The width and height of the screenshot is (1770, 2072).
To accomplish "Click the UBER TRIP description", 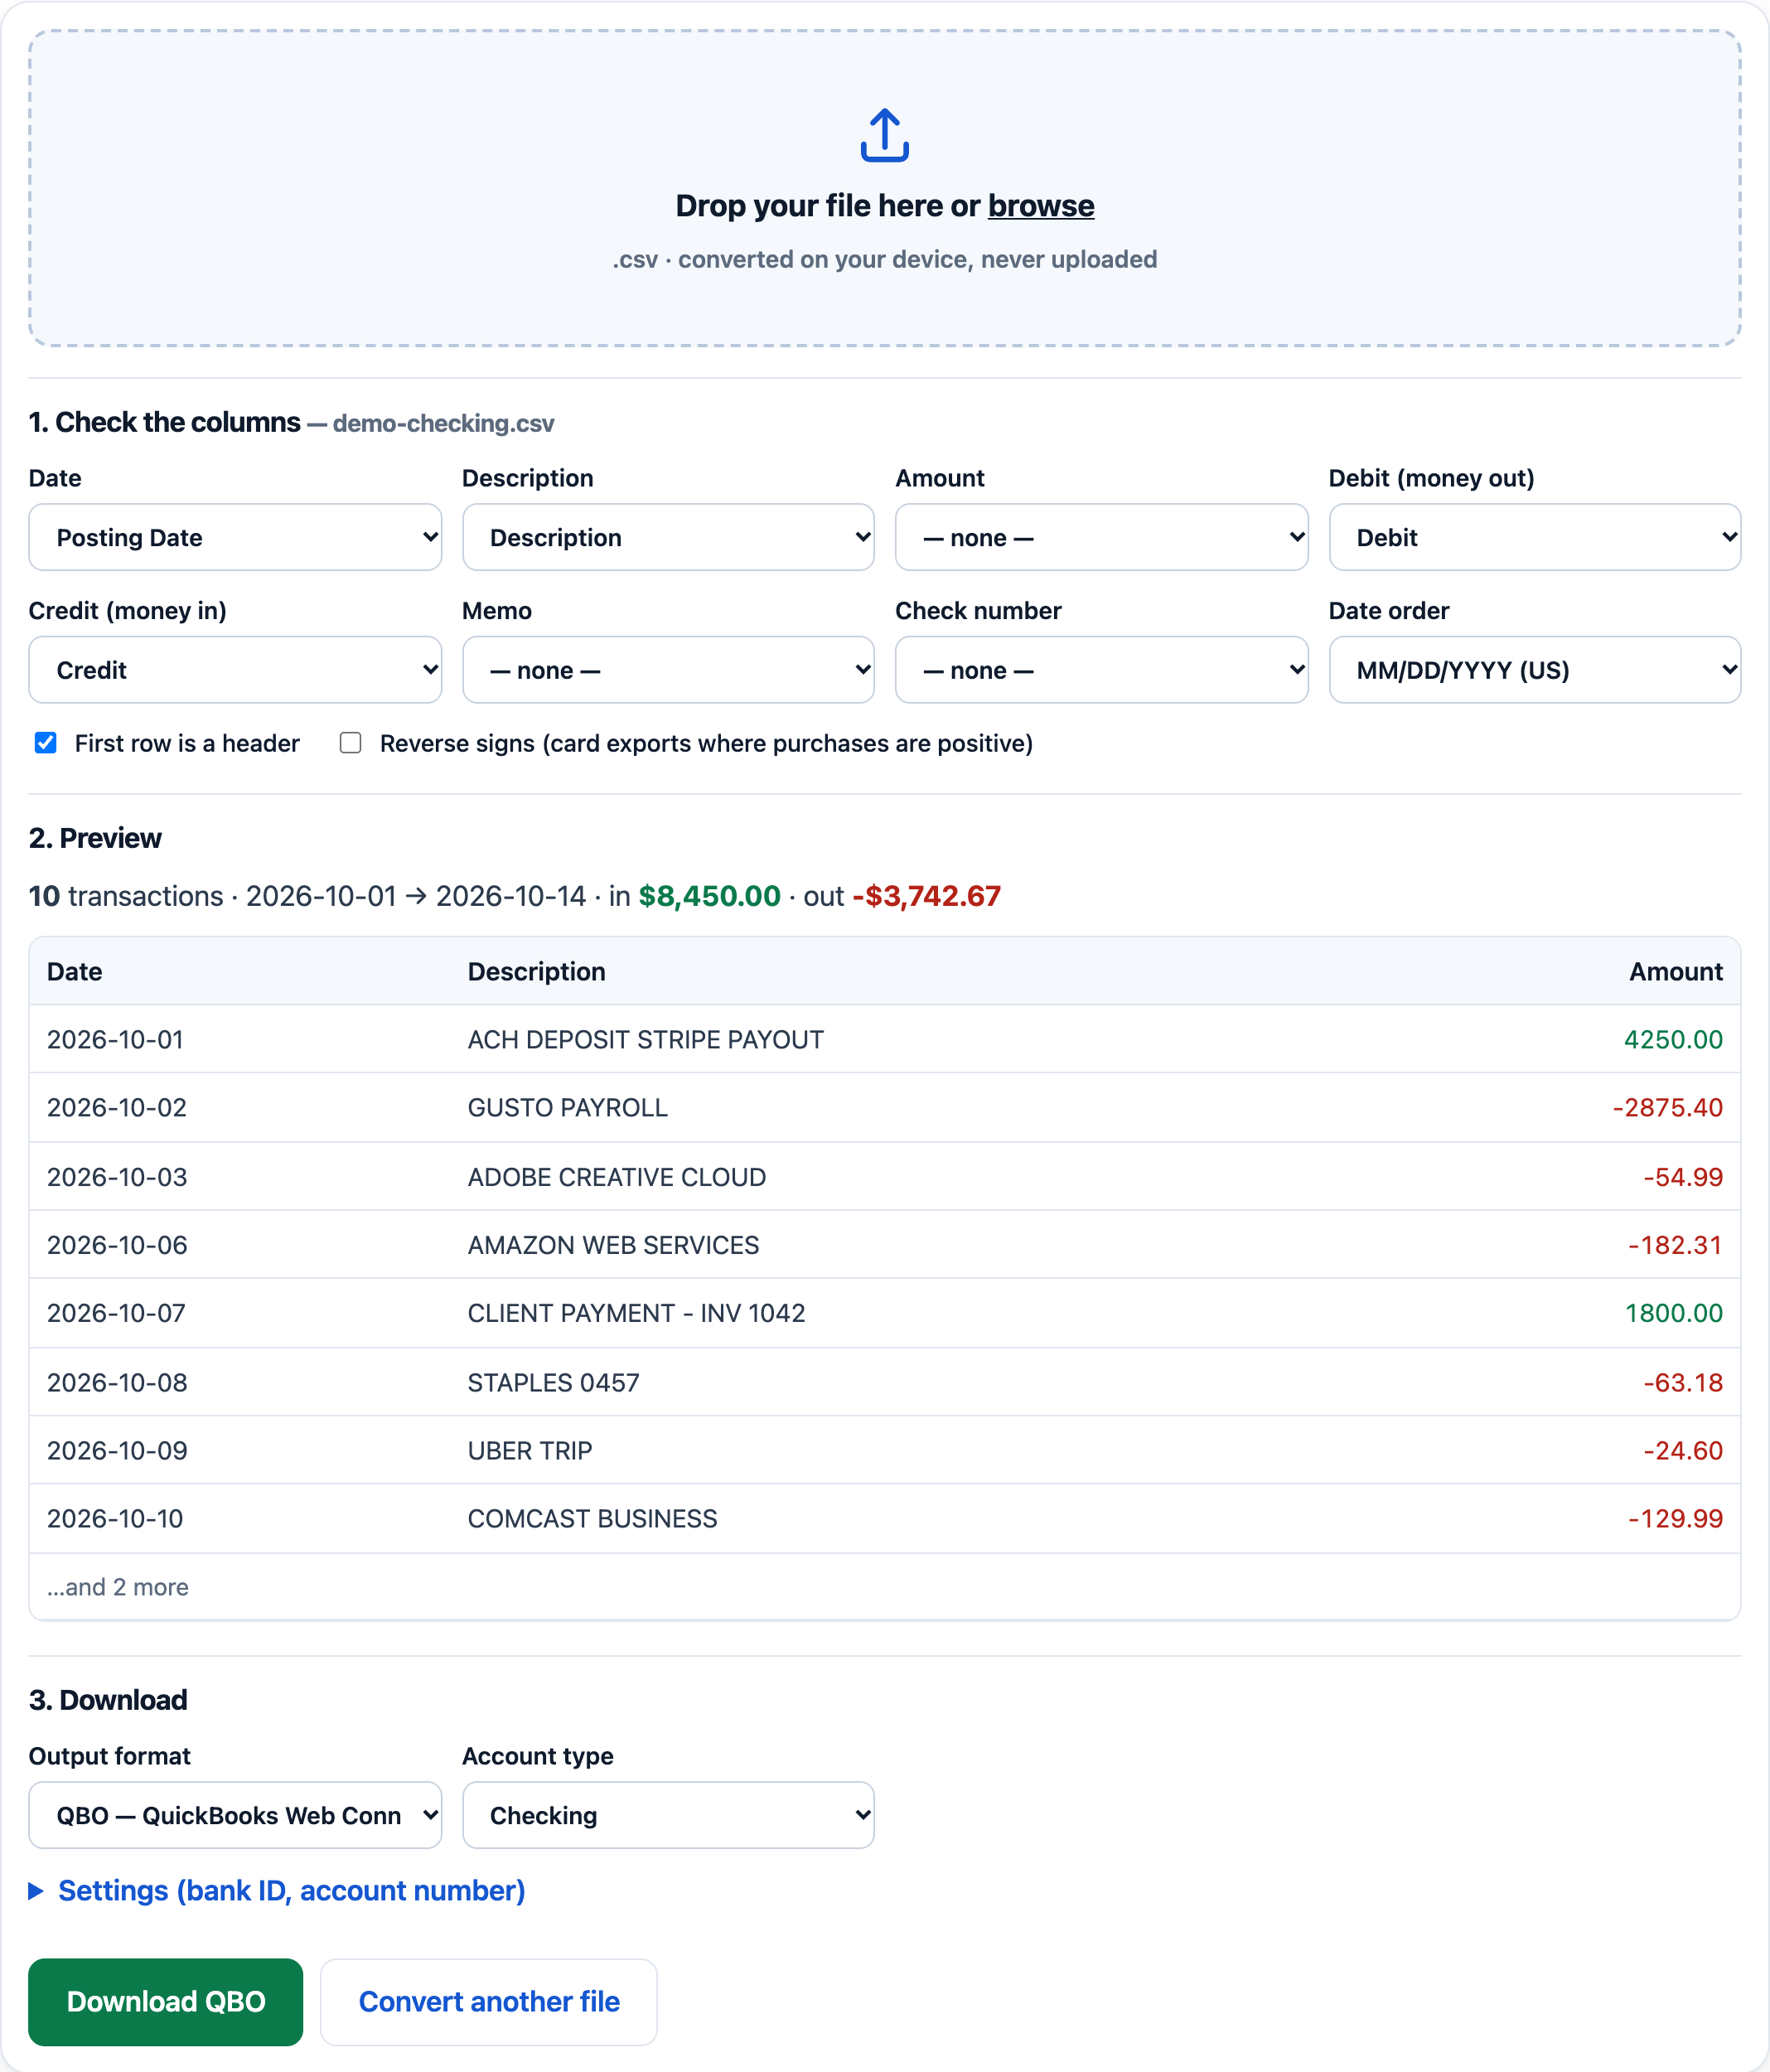I will (x=529, y=1451).
